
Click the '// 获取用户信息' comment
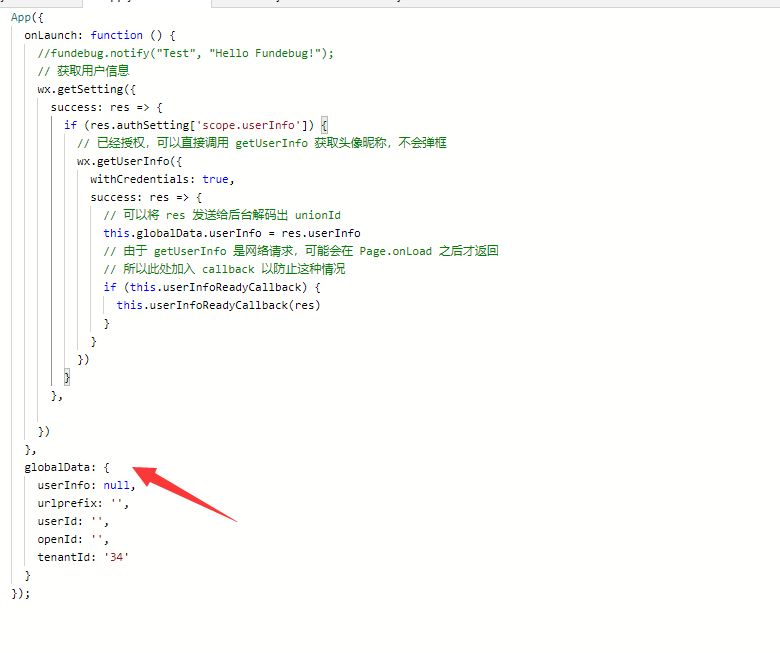(x=83, y=71)
